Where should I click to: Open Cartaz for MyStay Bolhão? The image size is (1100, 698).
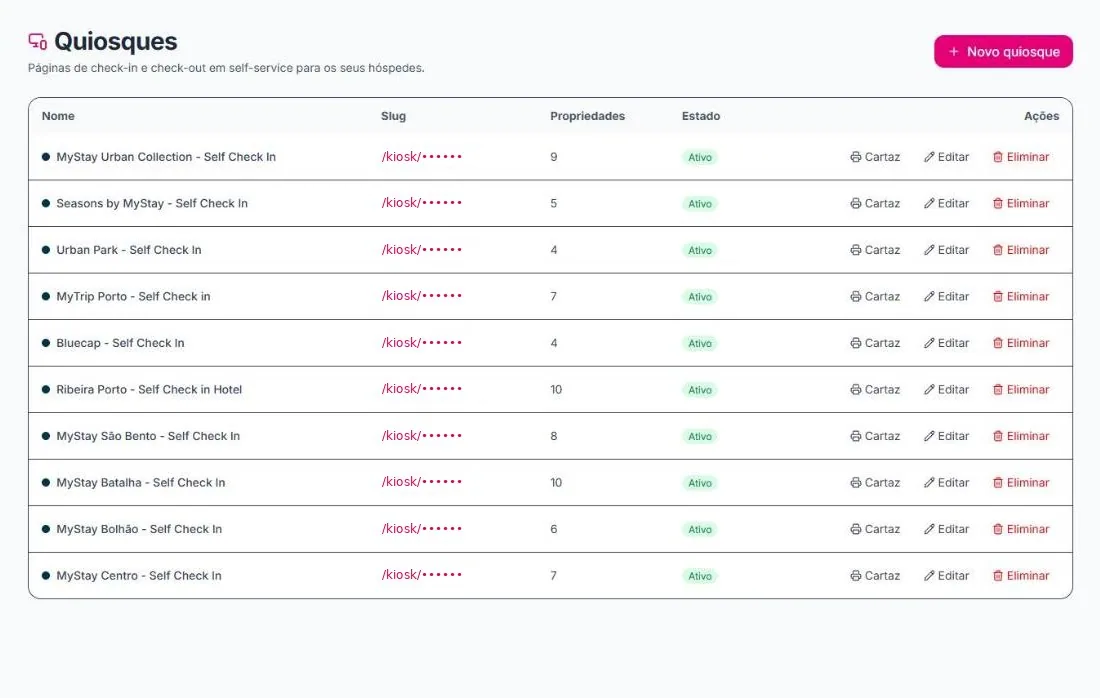(875, 529)
